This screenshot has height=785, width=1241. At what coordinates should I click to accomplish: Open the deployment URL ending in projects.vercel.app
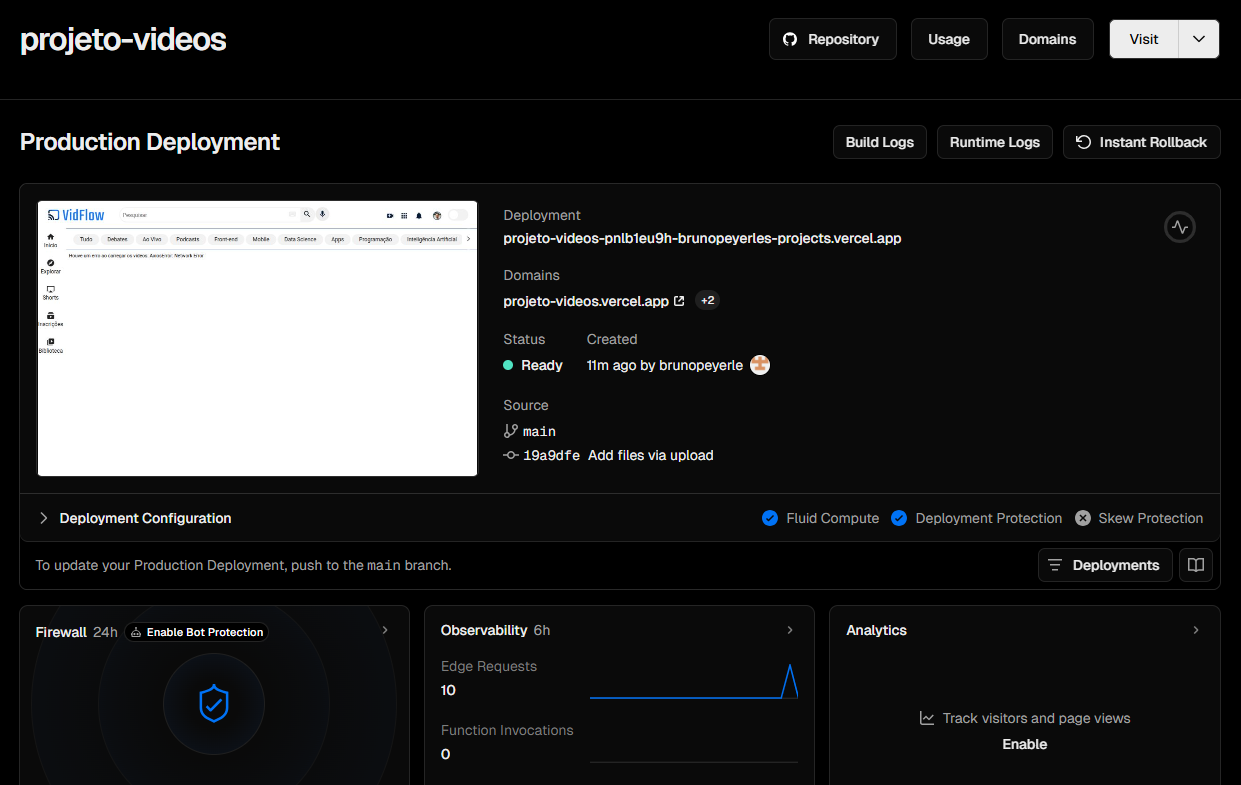pos(702,238)
